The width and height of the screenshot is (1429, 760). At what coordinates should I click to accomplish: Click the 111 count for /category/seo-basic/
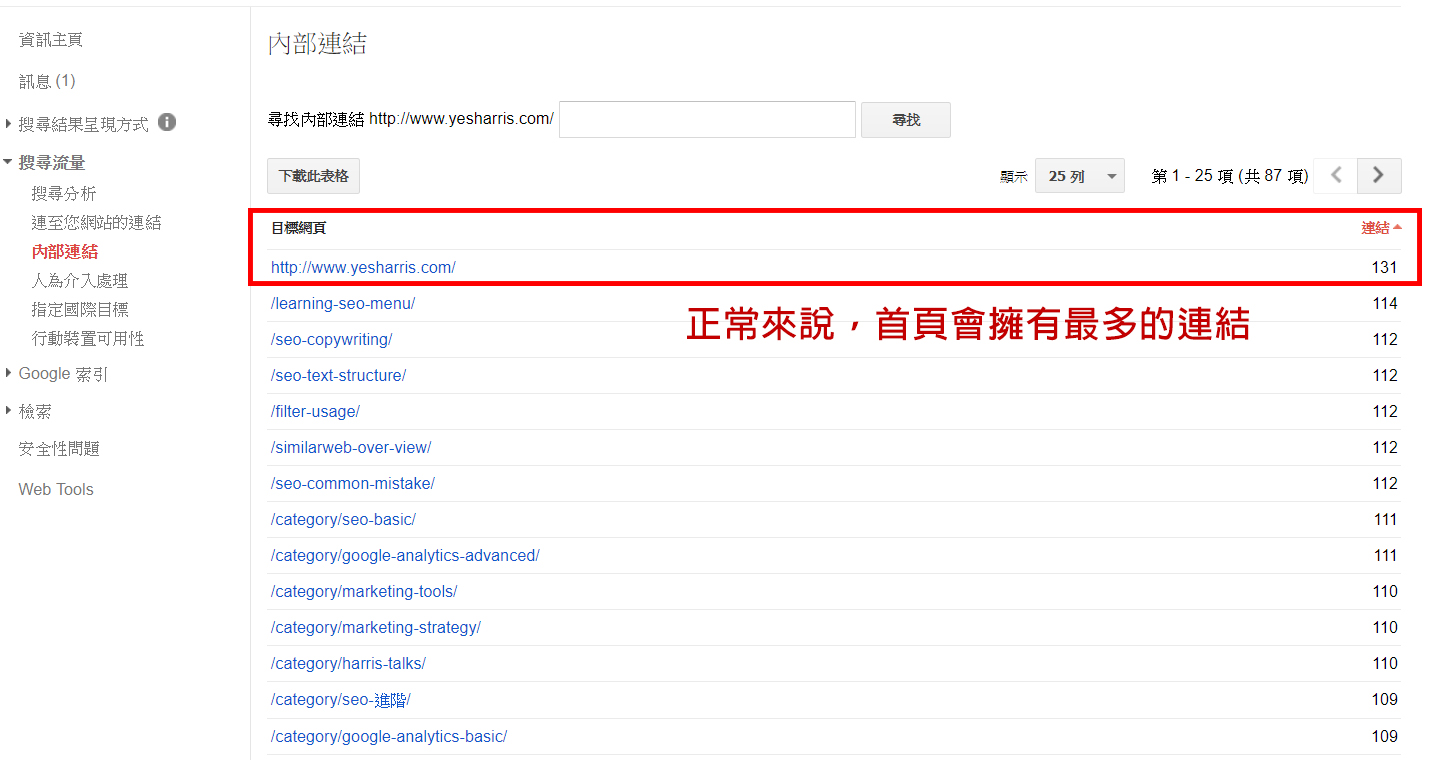tap(1385, 520)
